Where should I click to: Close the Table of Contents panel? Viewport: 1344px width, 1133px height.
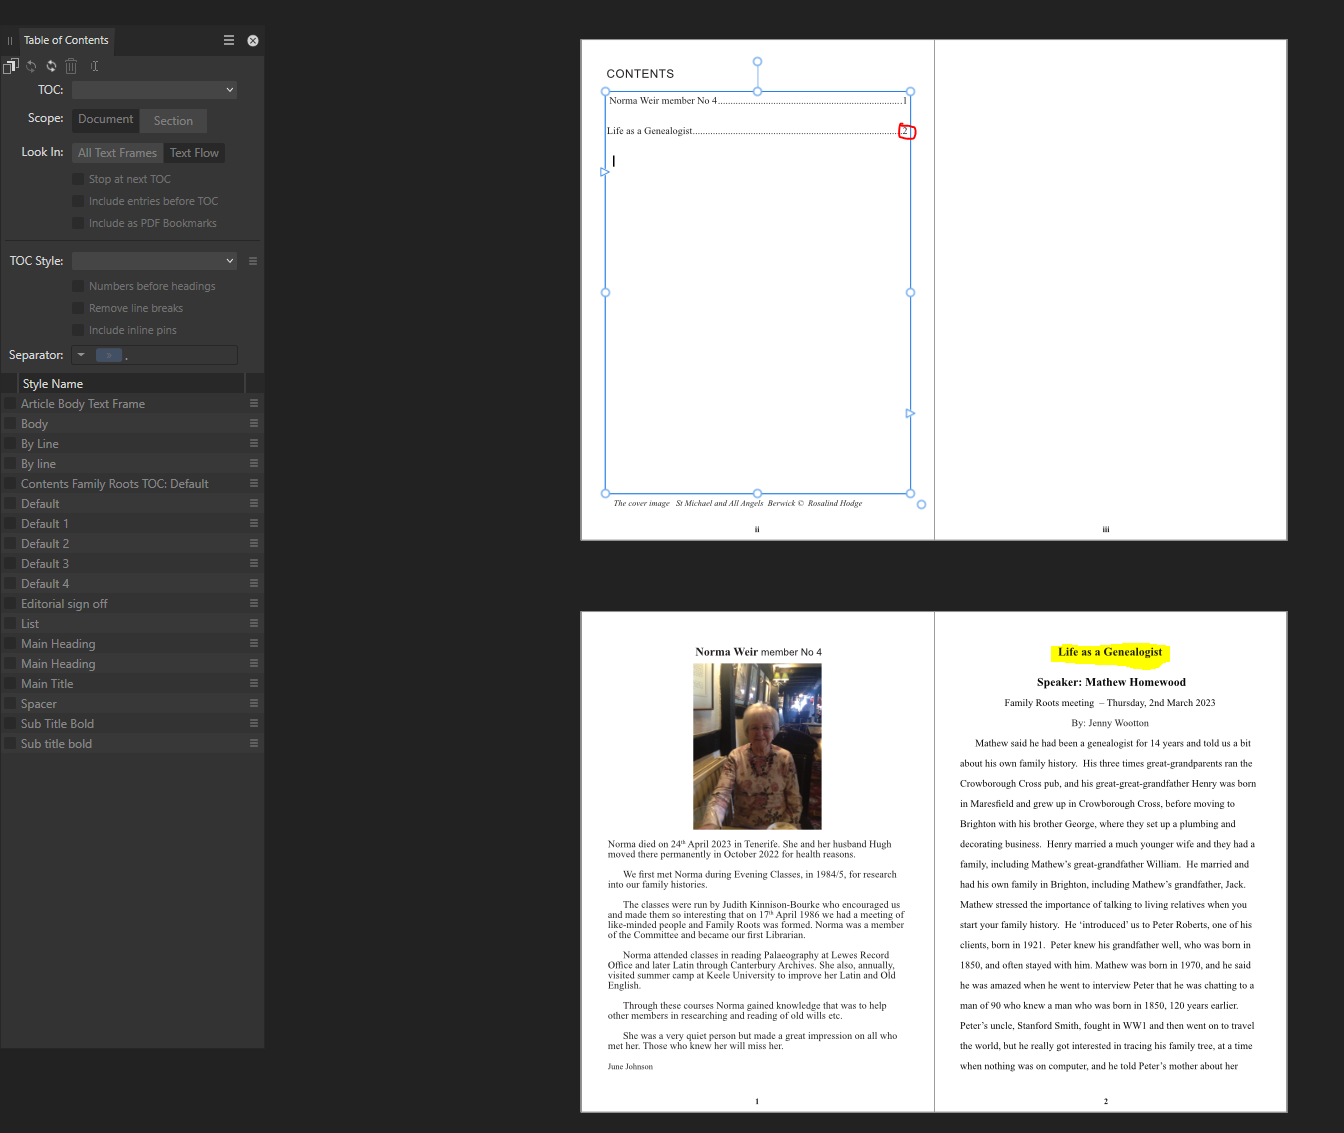pos(253,40)
